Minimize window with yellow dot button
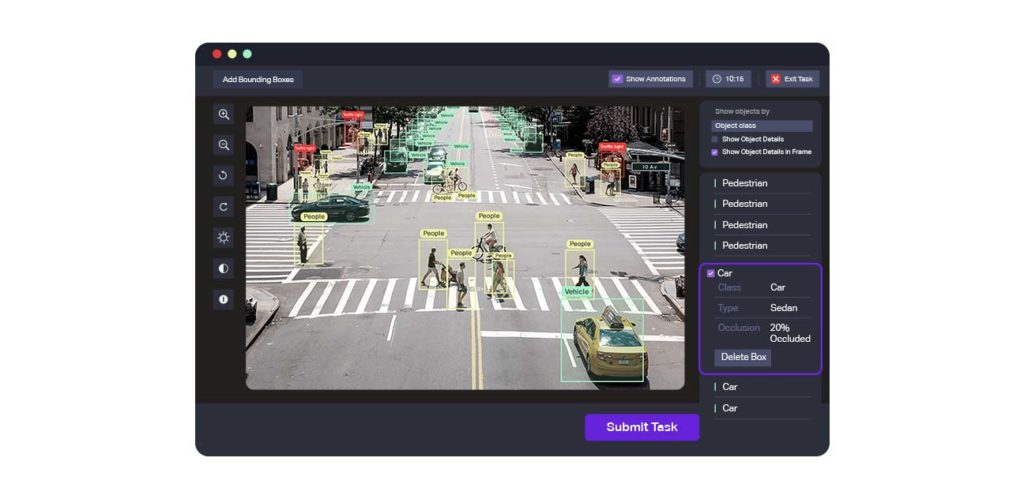 point(232,54)
